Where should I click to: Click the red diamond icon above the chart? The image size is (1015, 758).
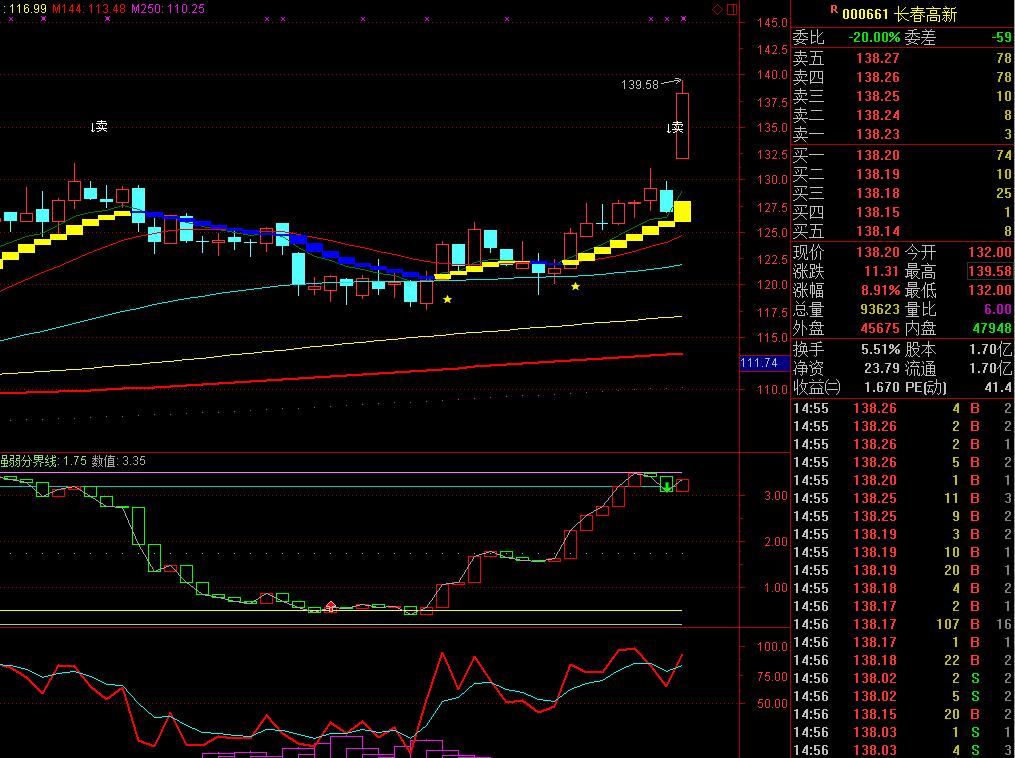[717, 9]
